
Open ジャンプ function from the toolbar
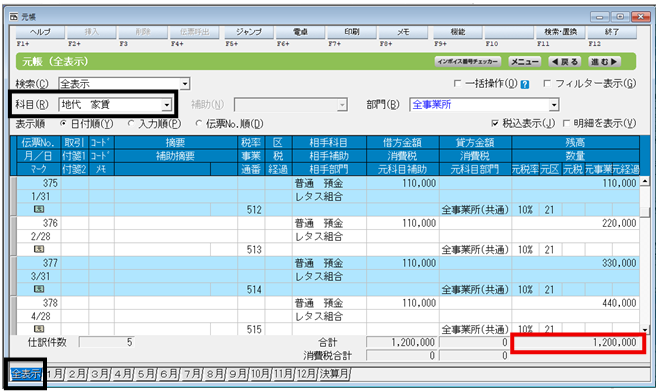tap(249, 32)
